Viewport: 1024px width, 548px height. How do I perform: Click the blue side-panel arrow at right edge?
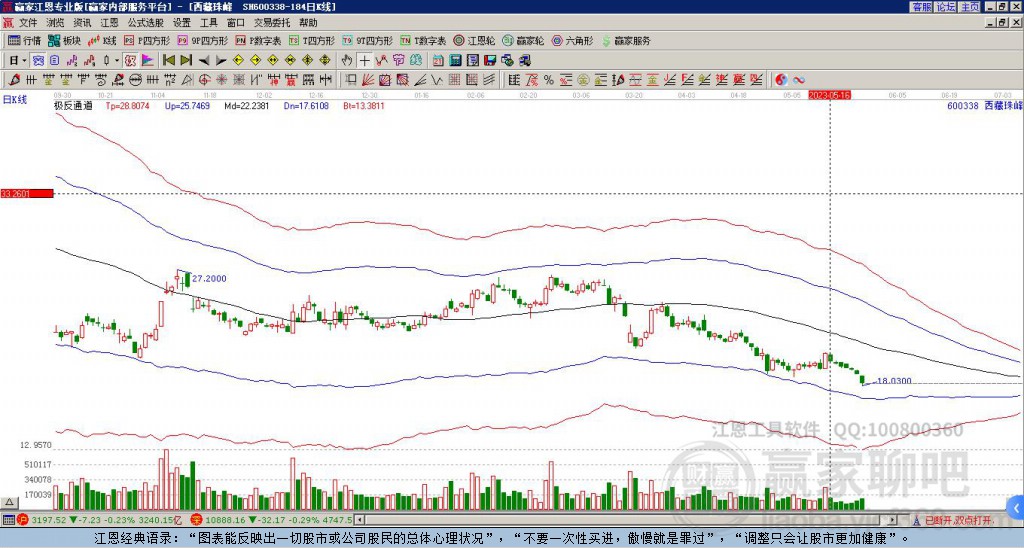[1016, 508]
